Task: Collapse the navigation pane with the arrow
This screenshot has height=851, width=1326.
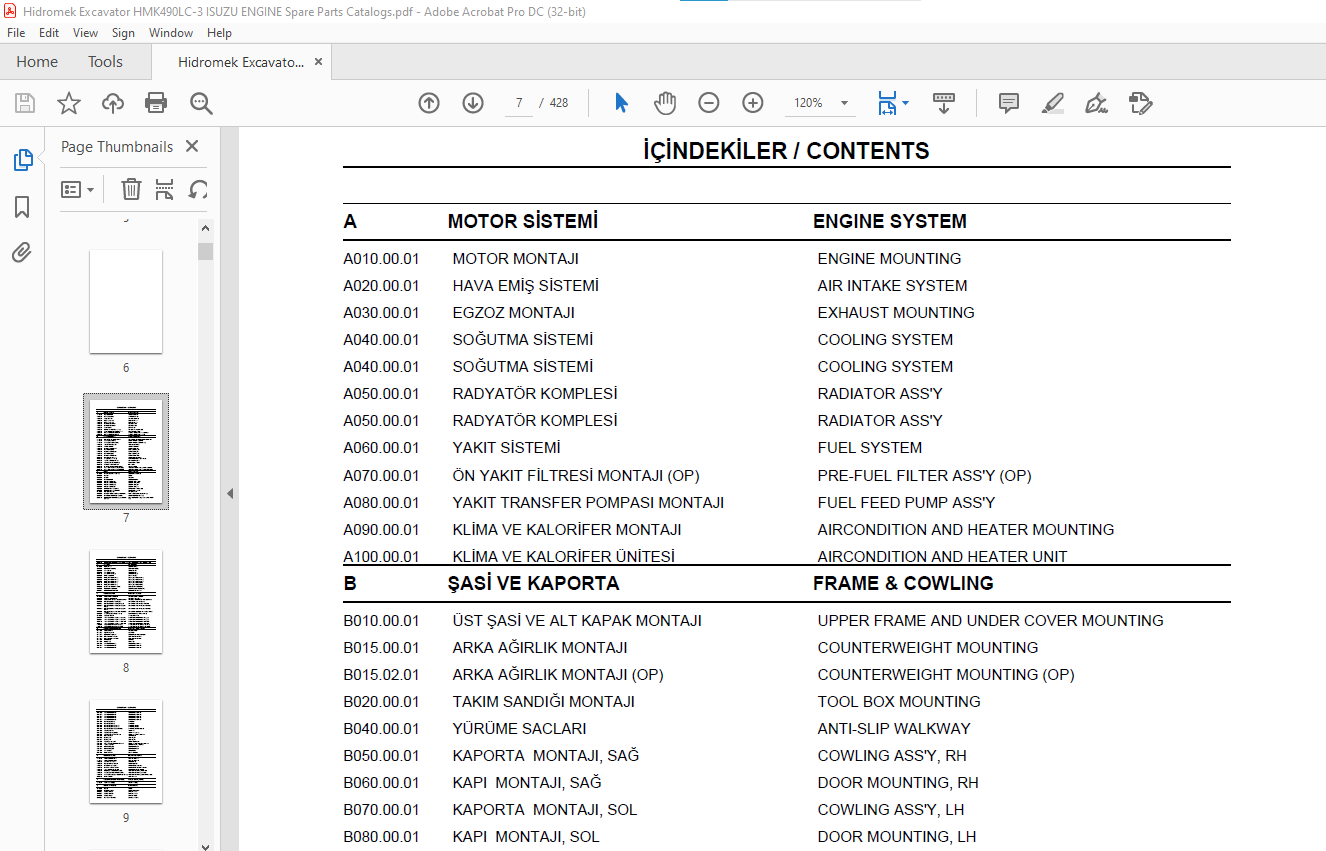Action: [229, 493]
